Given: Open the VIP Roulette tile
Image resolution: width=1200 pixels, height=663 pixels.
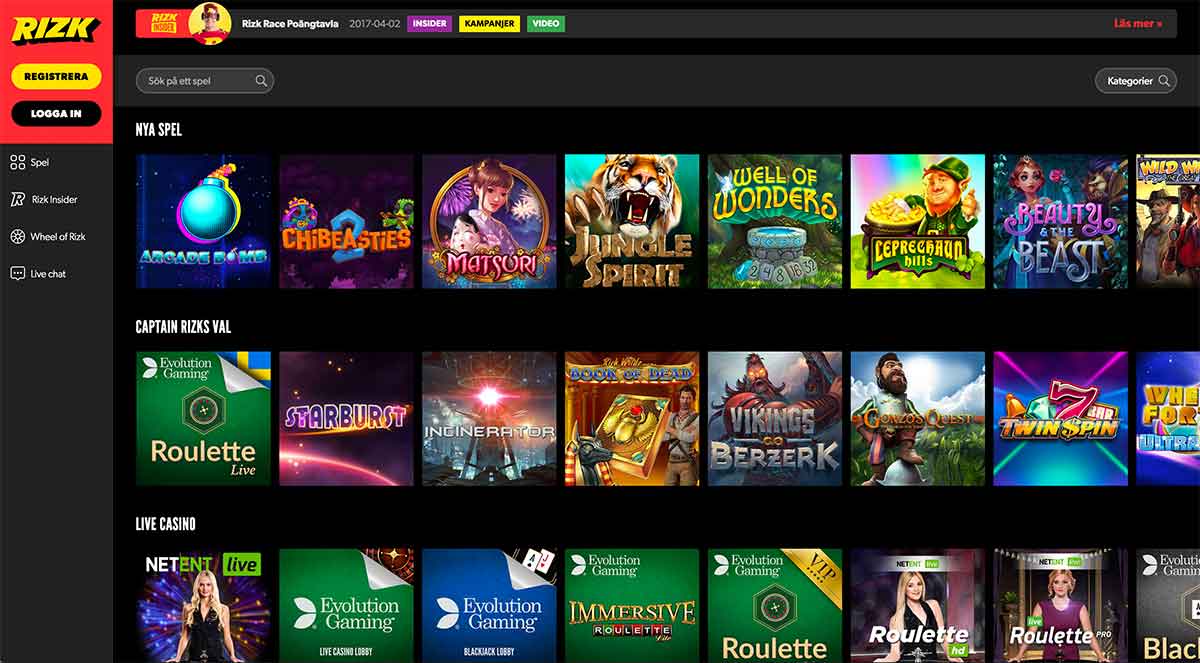Looking at the screenshot, I should click(775, 606).
